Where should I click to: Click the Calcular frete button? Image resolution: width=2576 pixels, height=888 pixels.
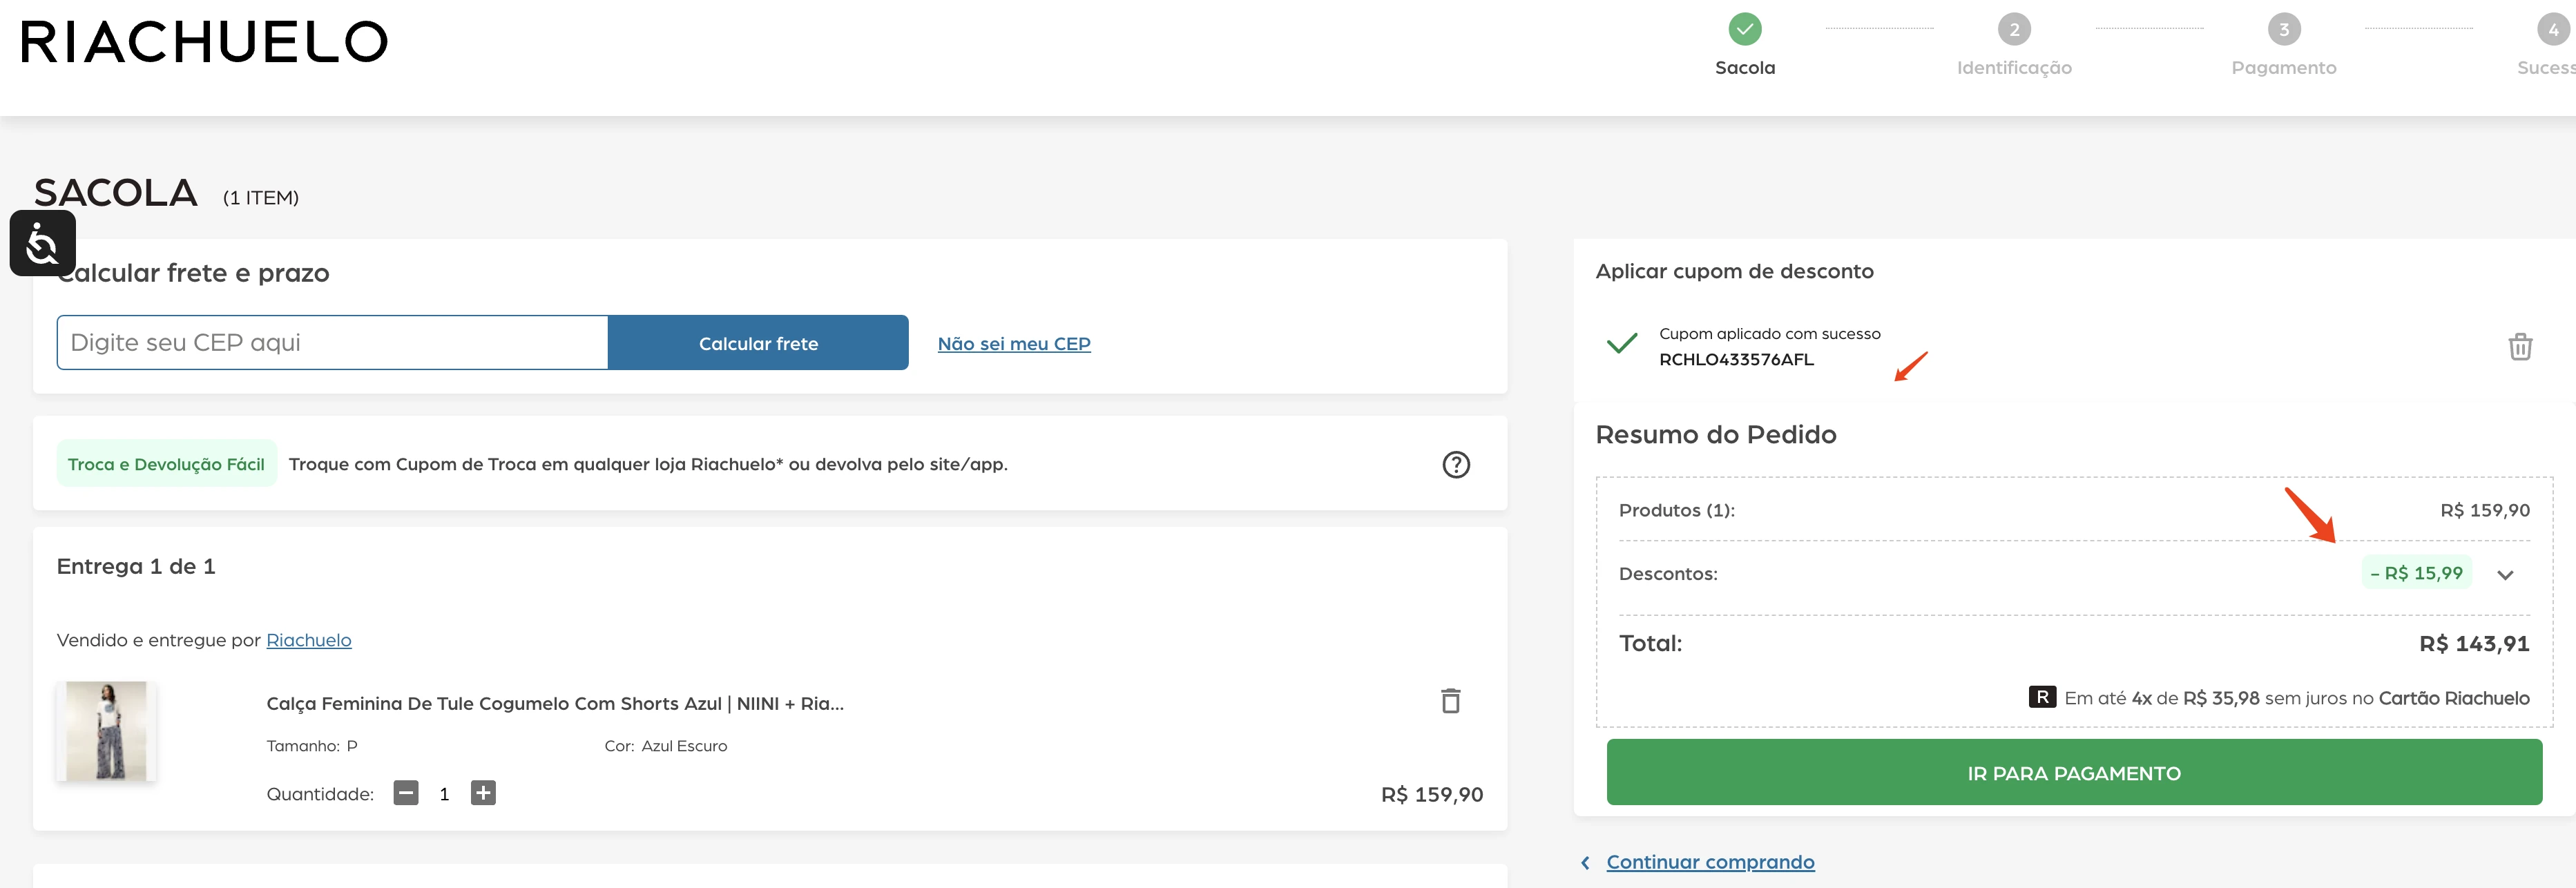pyautogui.click(x=758, y=343)
